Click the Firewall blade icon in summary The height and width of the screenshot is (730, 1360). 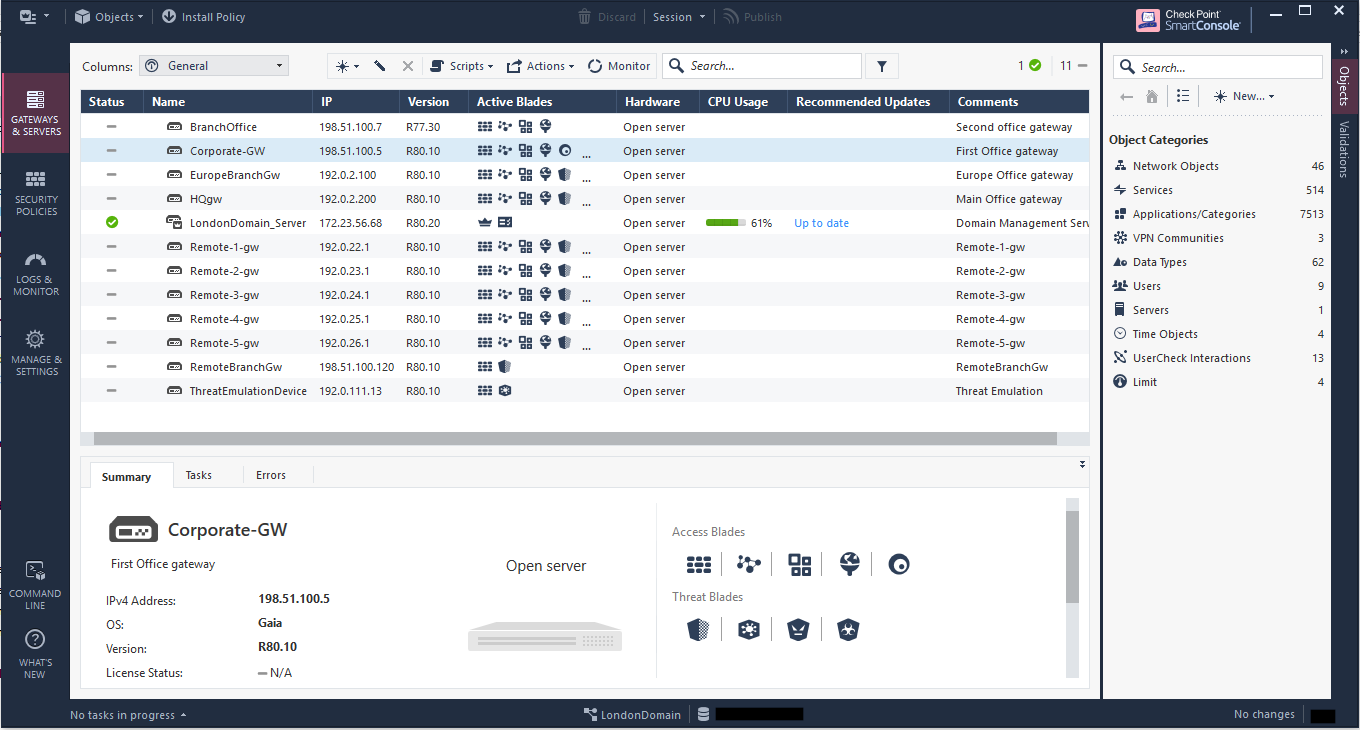coord(698,565)
